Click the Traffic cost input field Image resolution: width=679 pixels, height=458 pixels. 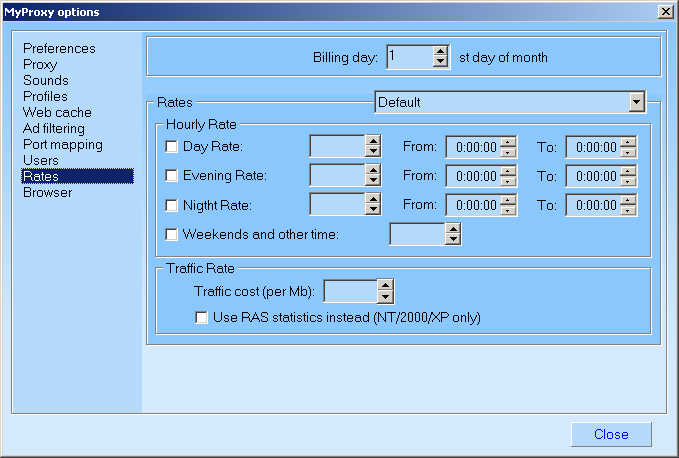351,291
